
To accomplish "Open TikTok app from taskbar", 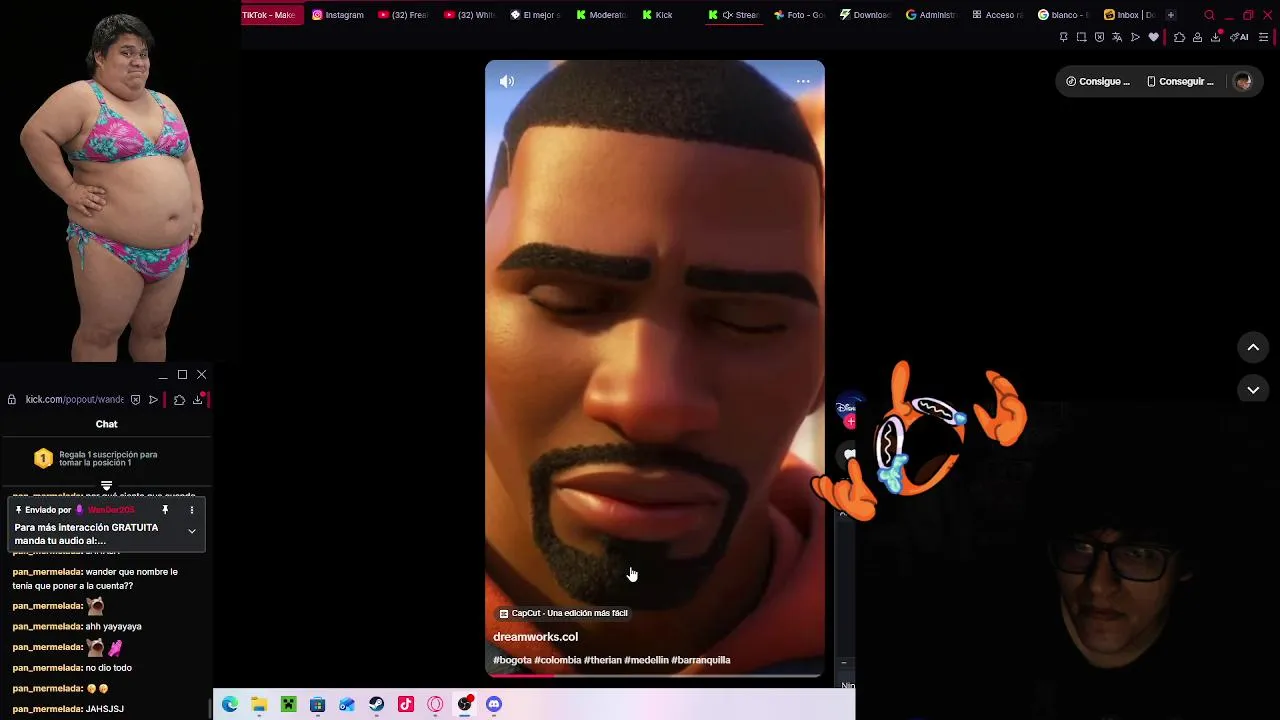I will (x=405, y=705).
